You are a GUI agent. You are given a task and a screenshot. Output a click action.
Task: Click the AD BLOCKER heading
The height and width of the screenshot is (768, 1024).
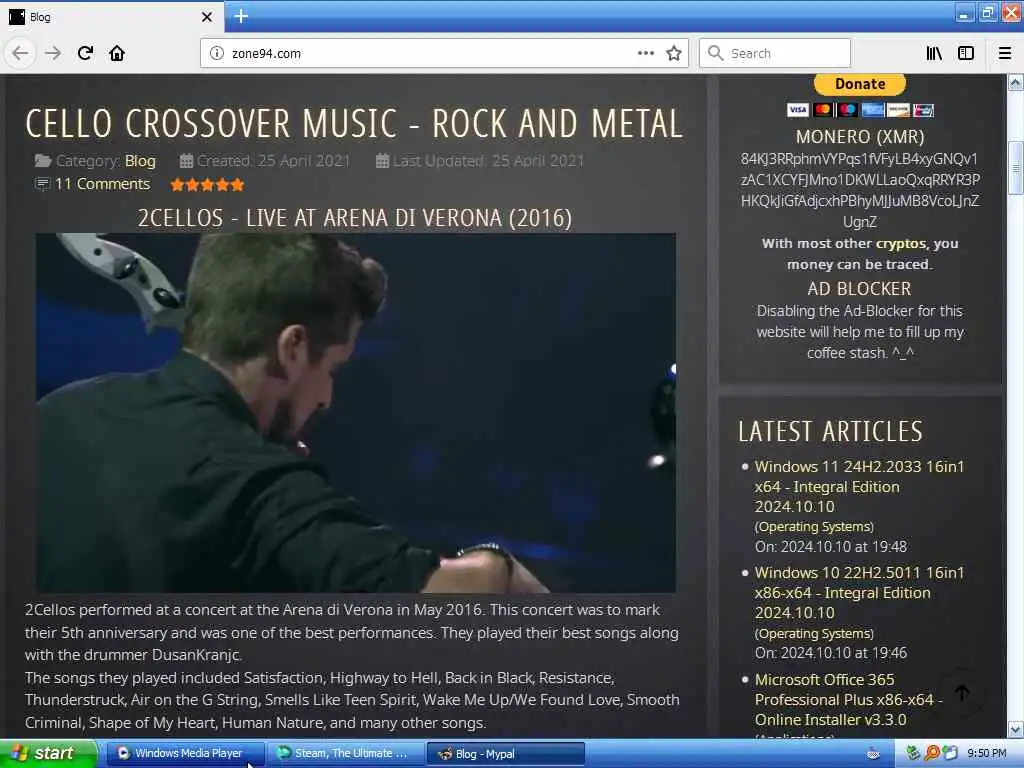pyautogui.click(x=859, y=289)
